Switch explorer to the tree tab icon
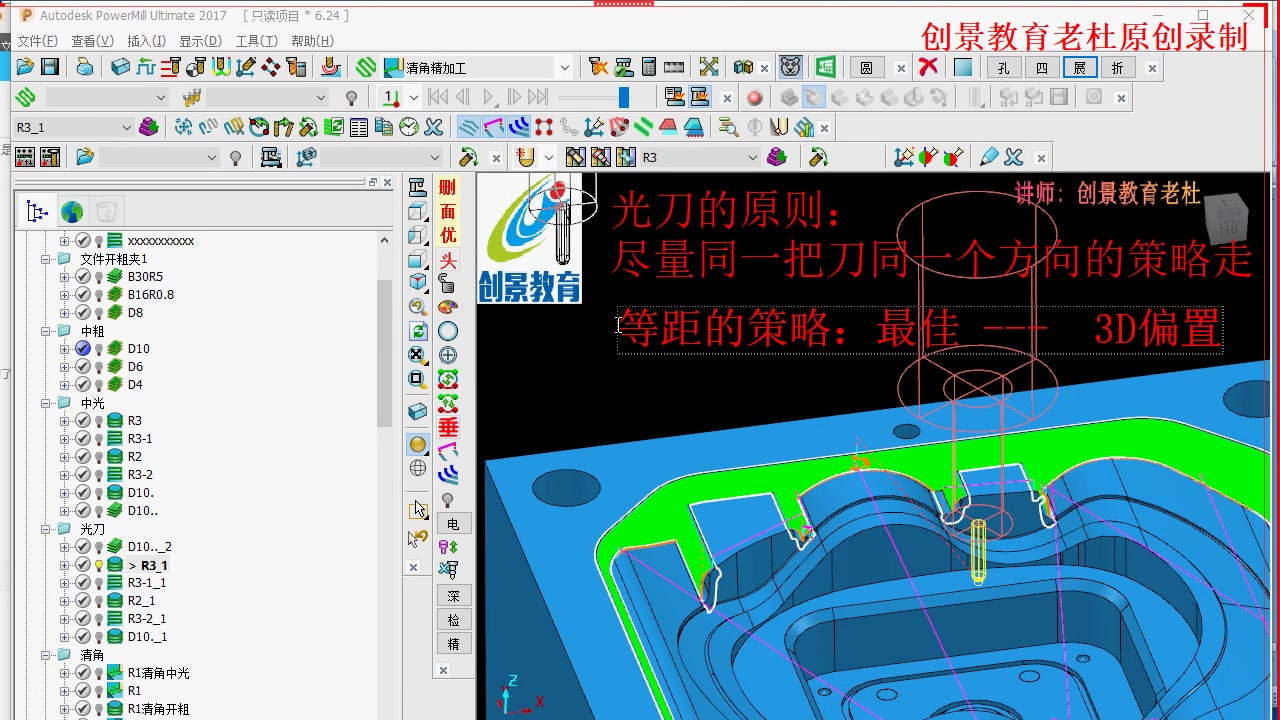The width and height of the screenshot is (1280, 720). coord(38,212)
